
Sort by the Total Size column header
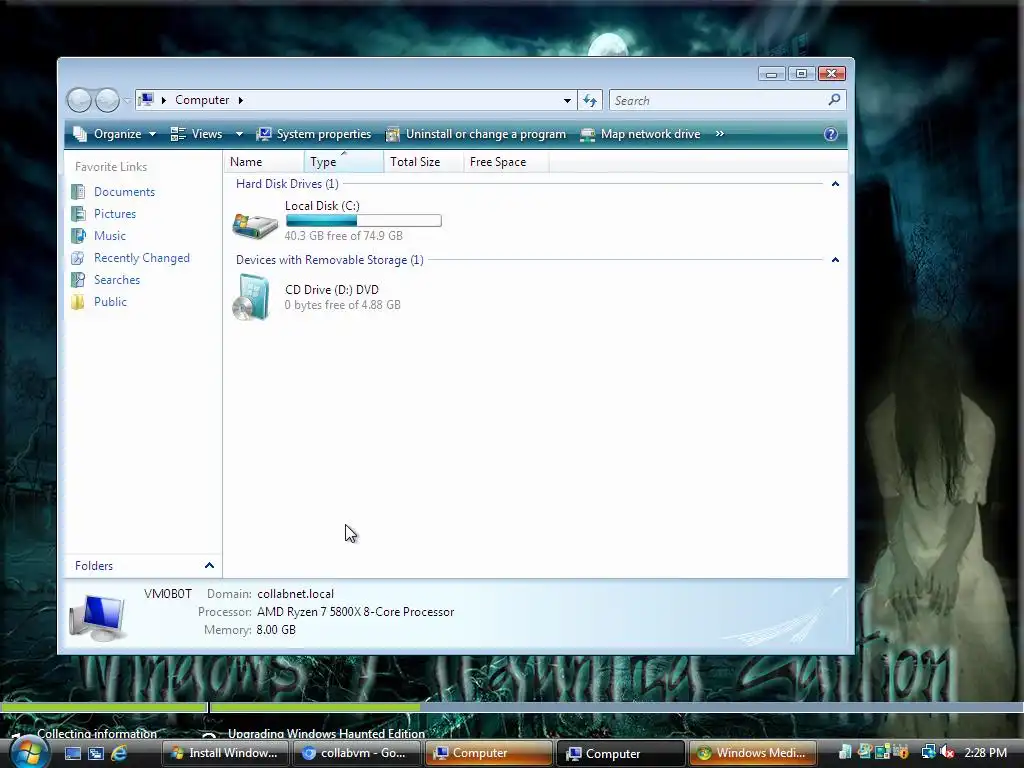(423, 162)
